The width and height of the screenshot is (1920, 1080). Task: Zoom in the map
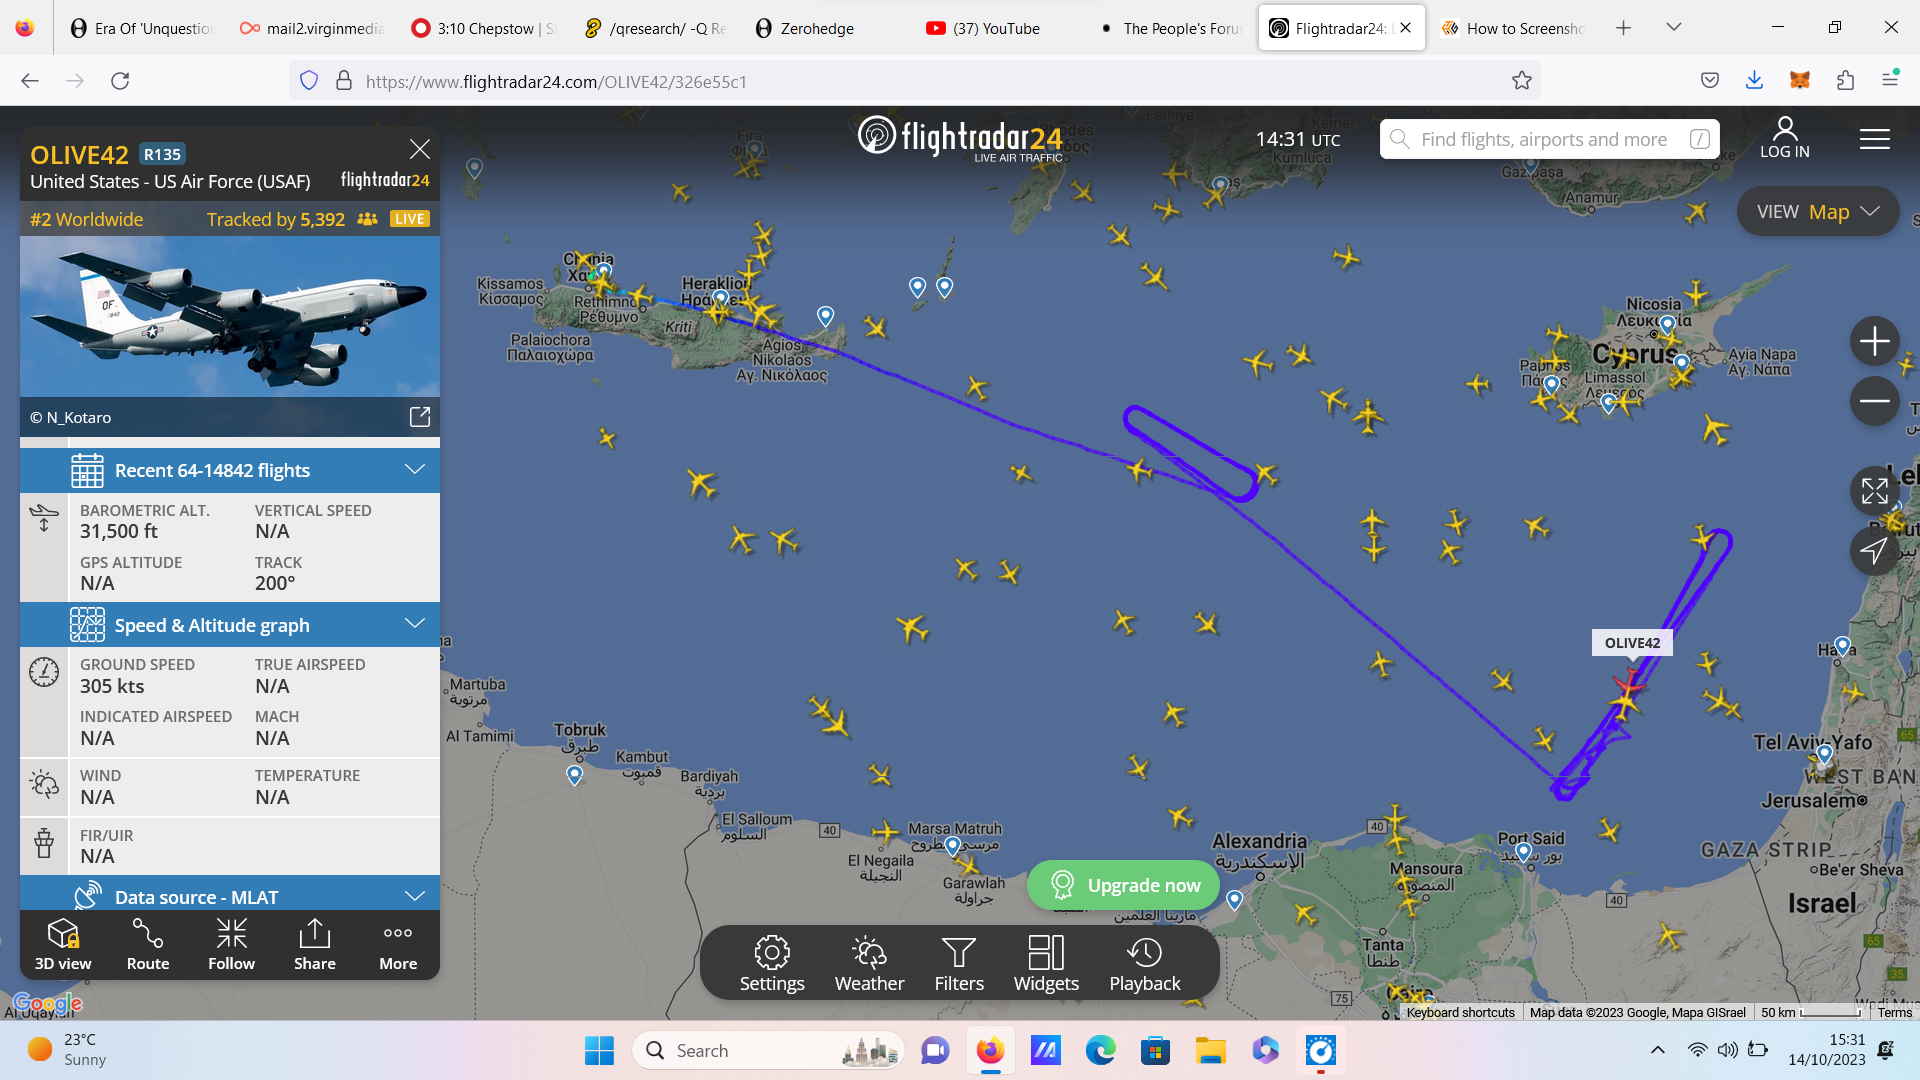coord(1875,342)
